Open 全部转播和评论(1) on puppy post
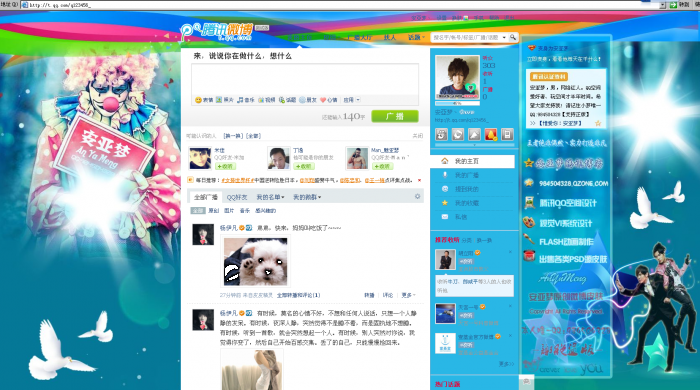The image size is (700, 390). [x=298, y=295]
